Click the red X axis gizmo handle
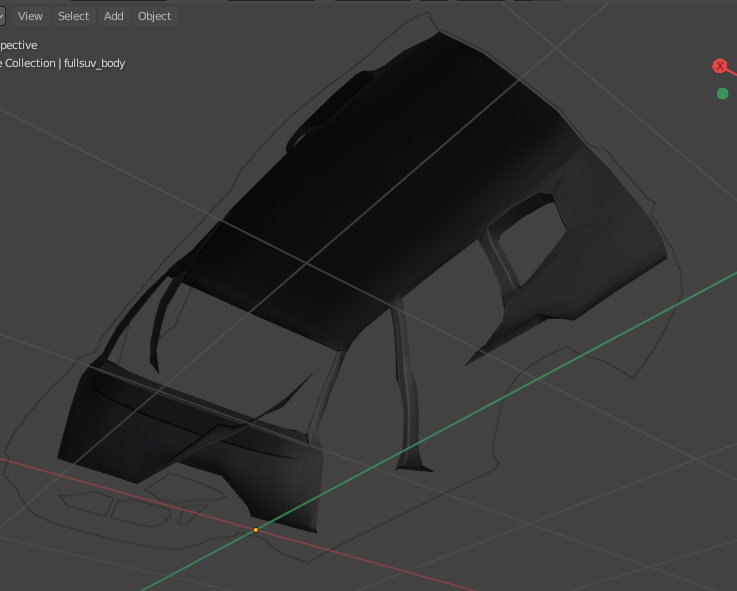The height and width of the screenshot is (591, 737). pyautogui.click(x=720, y=66)
